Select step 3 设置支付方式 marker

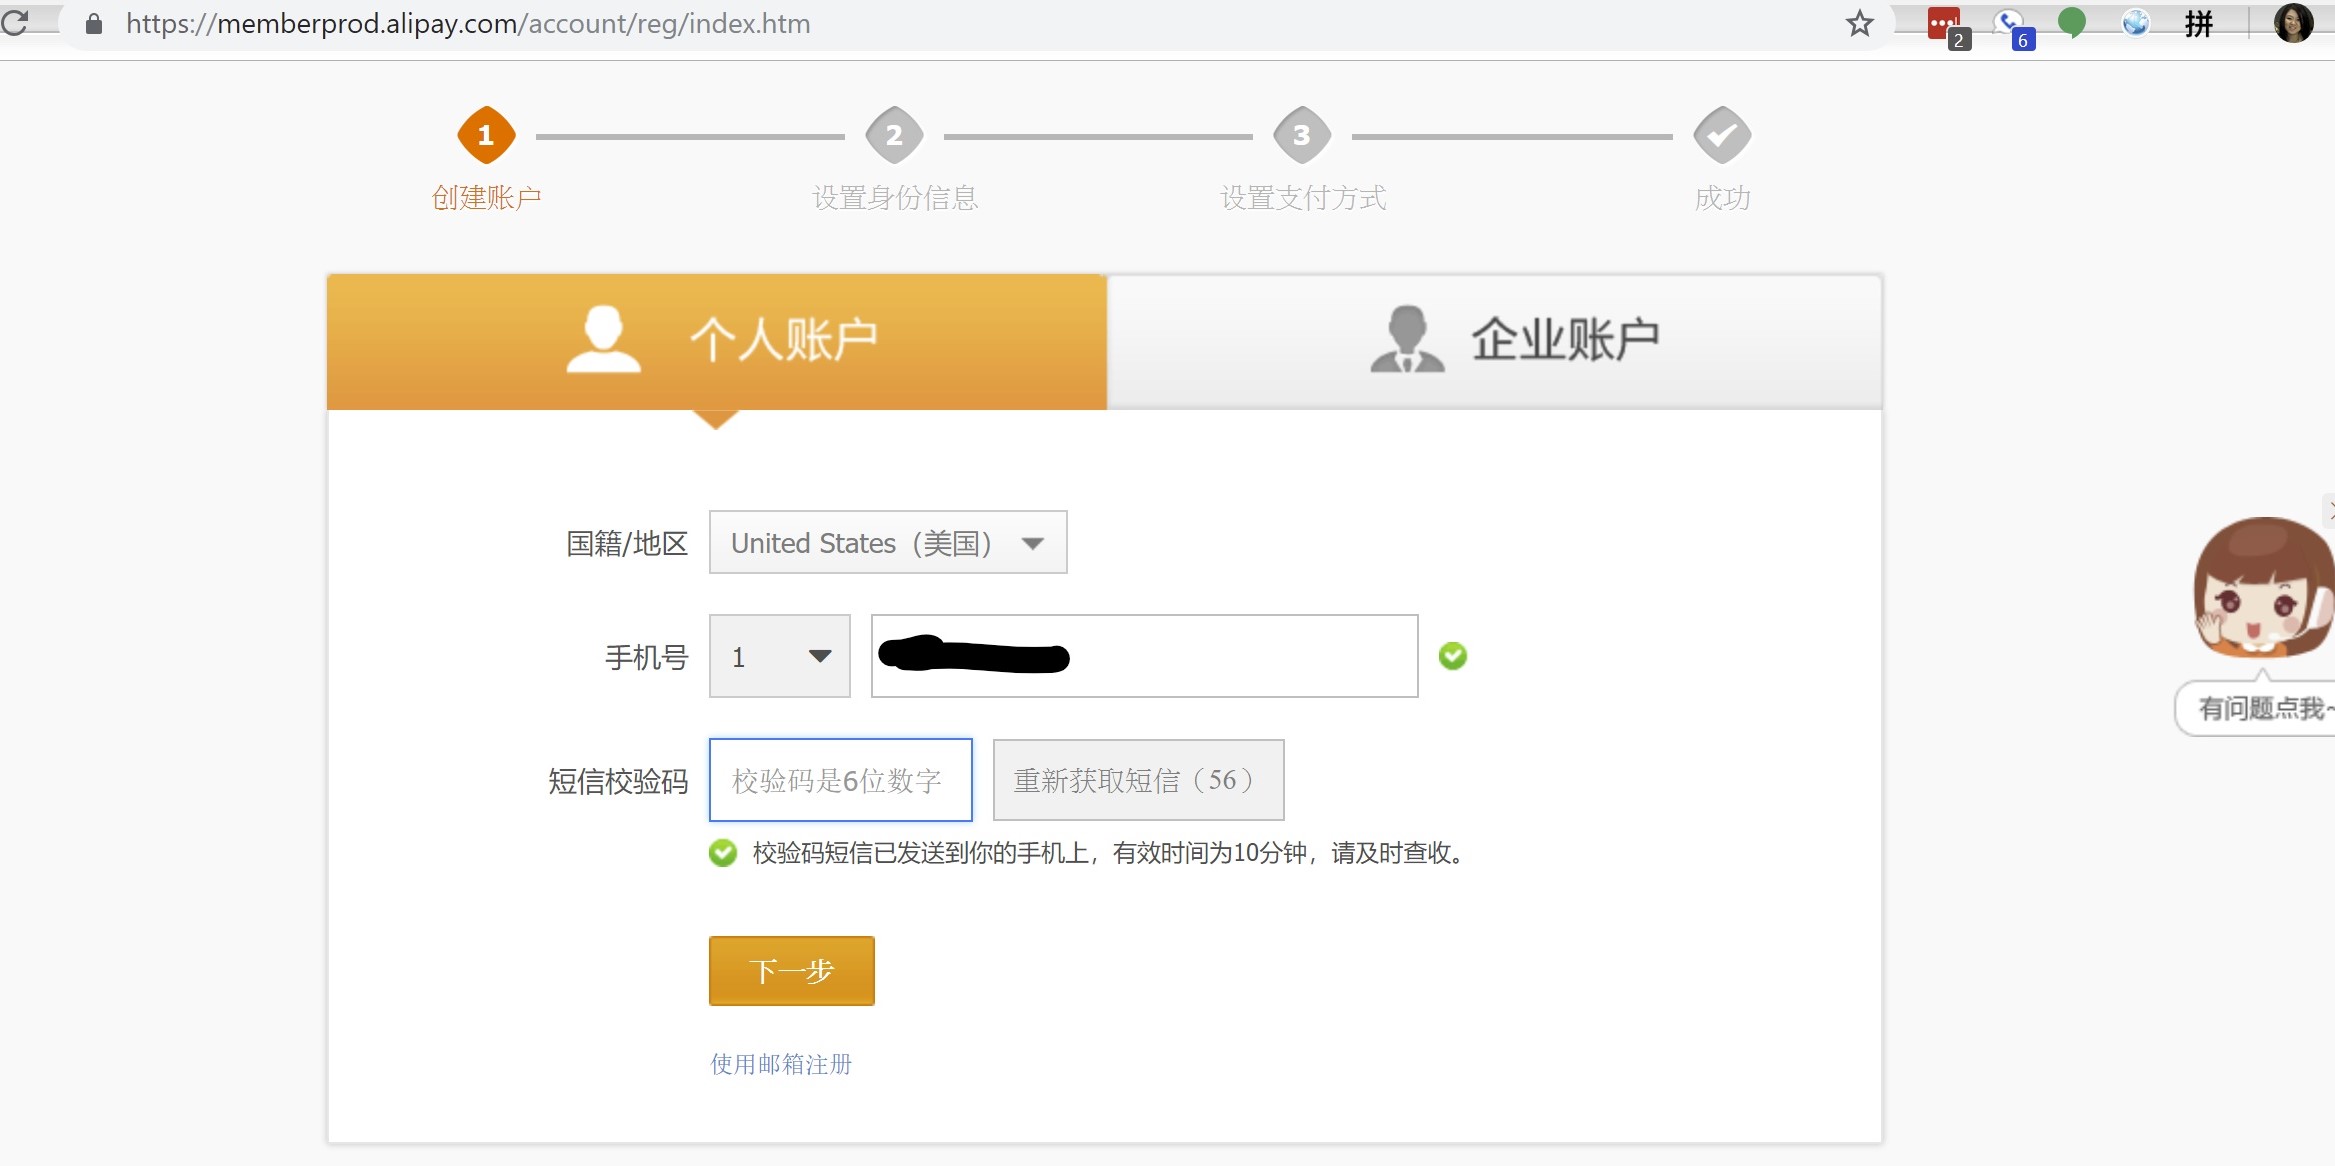click(x=1301, y=135)
